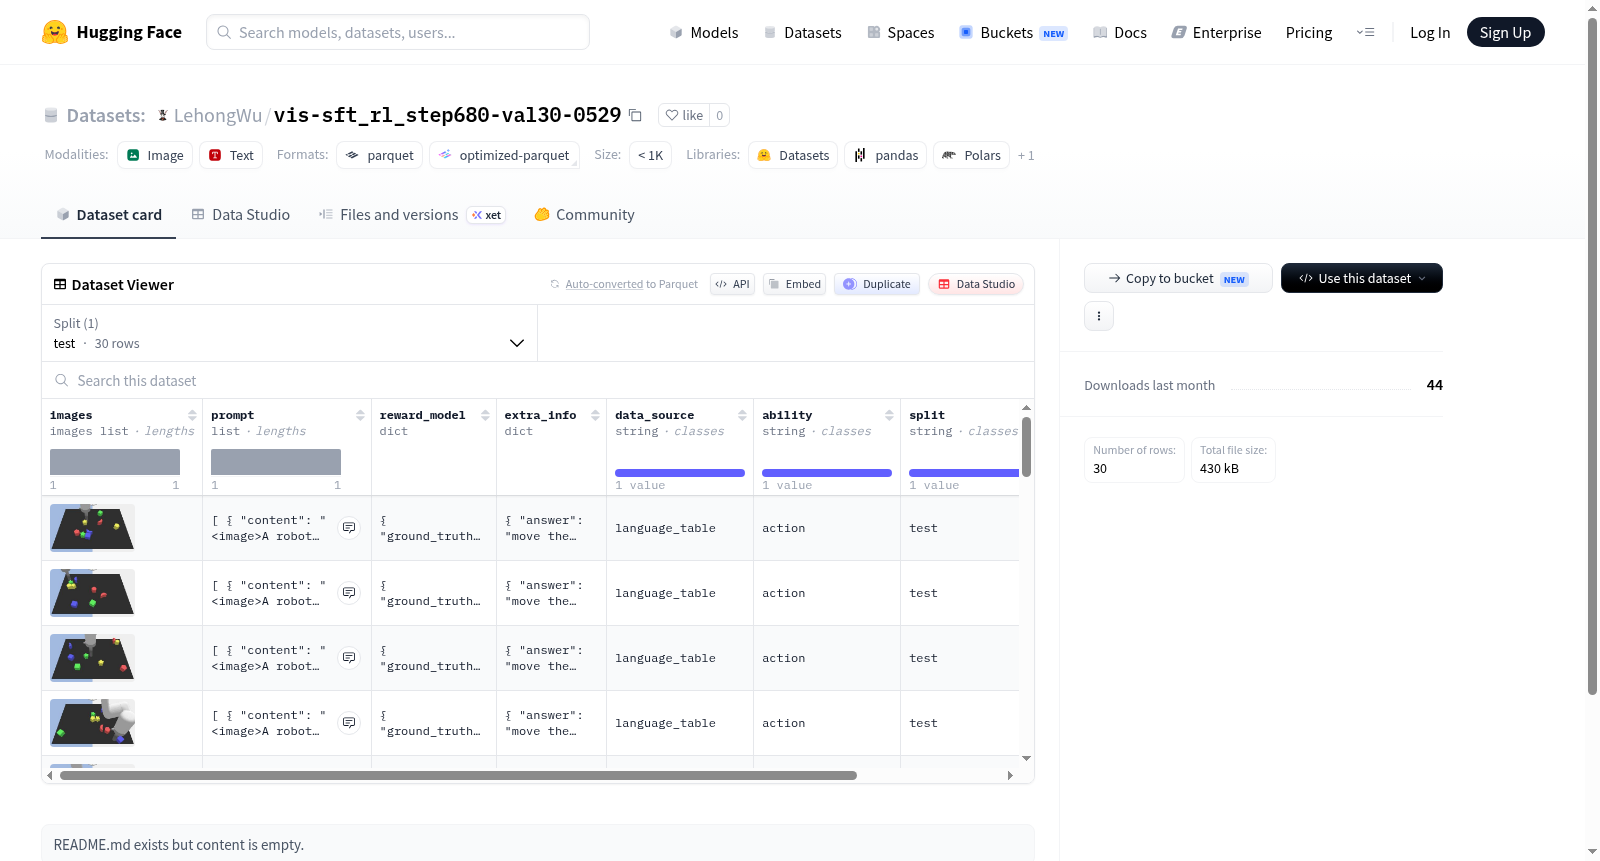The image size is (1600, 861).
Task: Click the table's horizontal scrollbar
Action: (458, 775)
